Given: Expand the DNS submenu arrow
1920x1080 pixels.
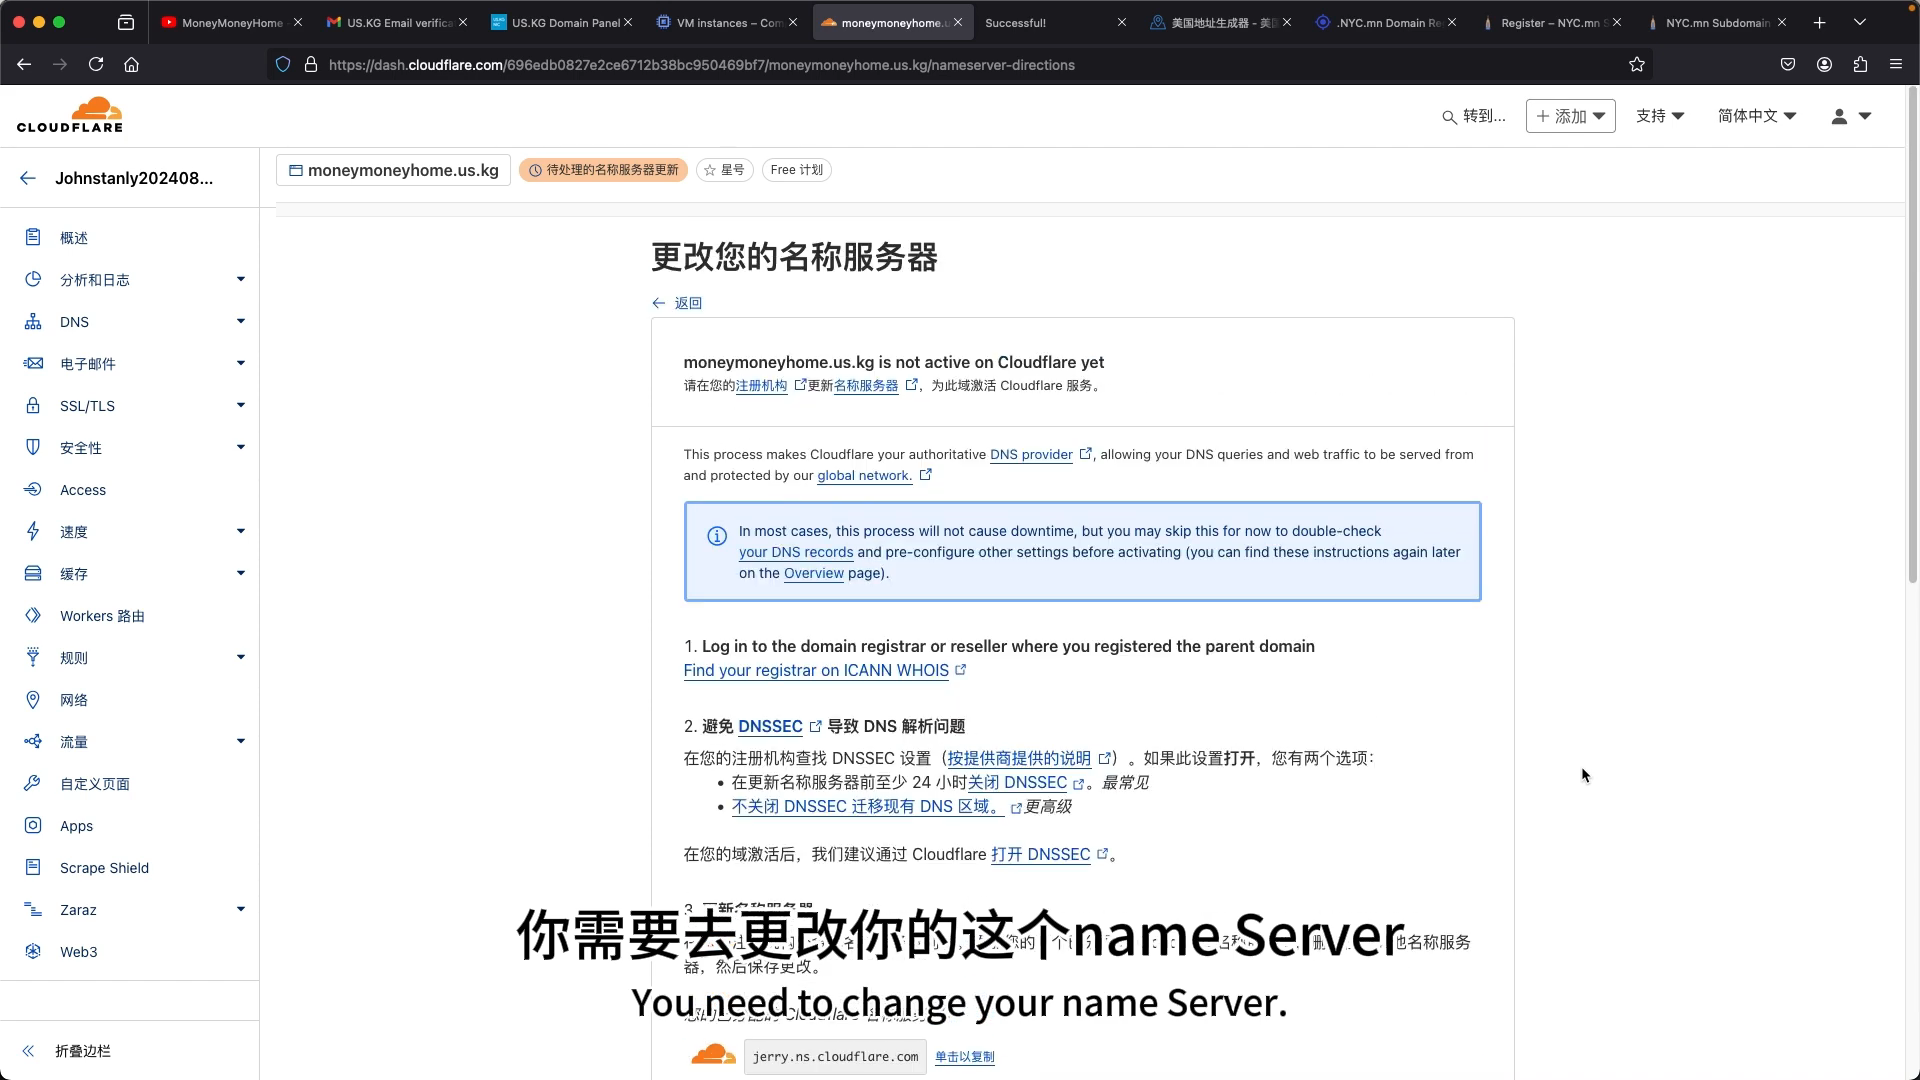Looking at the screenshot, I should pos(241,321).
